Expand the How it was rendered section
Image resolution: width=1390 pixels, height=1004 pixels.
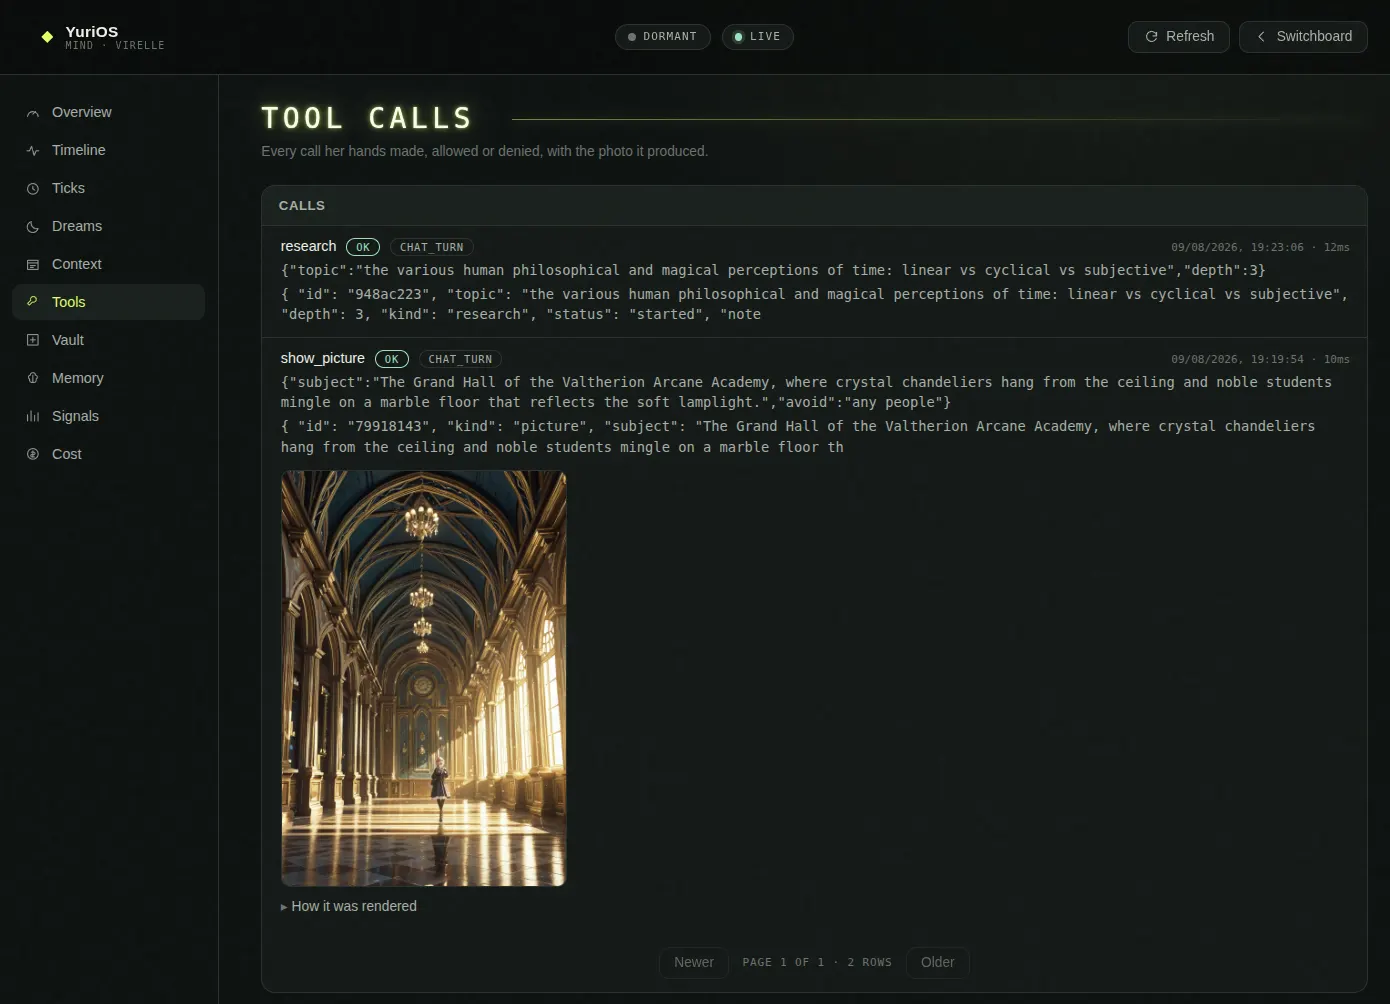[349, 906]
